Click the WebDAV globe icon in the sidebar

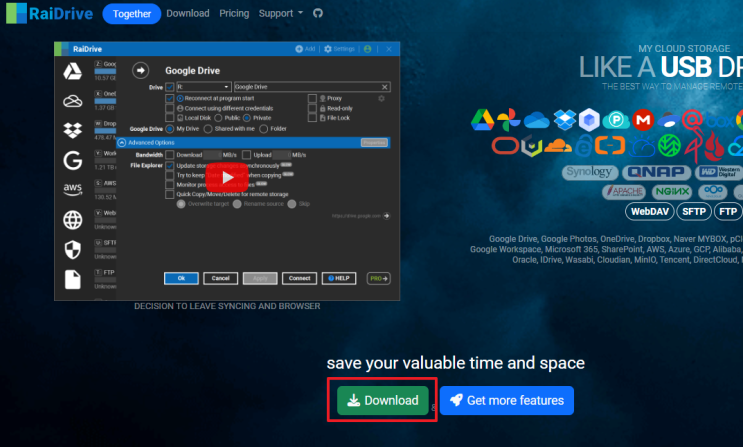(x=72, y=220)
